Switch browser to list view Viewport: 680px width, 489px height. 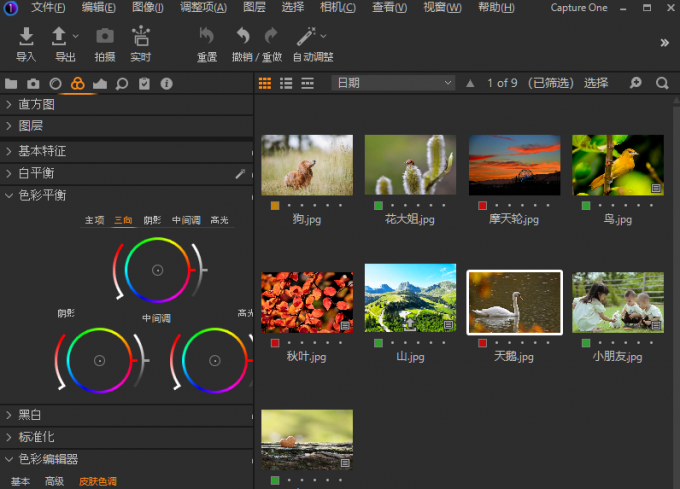coord(286,83)
